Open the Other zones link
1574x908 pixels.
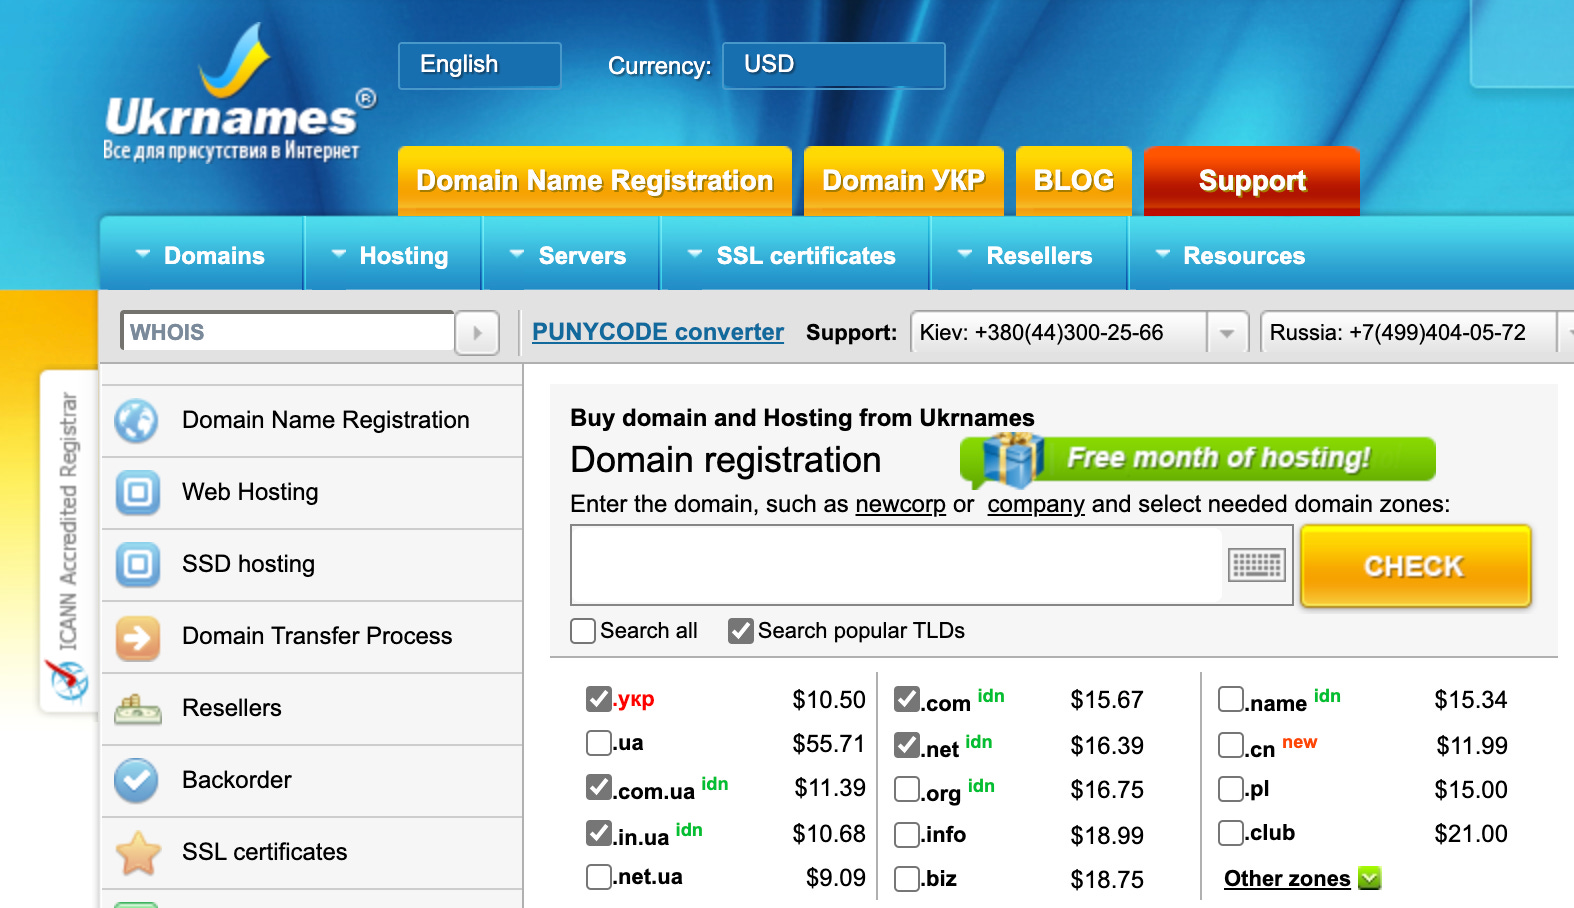(1287, 879)
